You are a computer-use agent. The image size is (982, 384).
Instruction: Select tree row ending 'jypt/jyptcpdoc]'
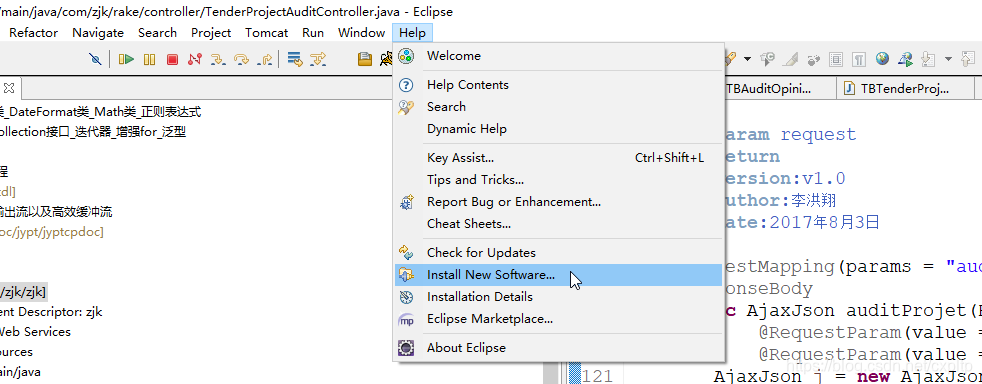tap(52, 232)
